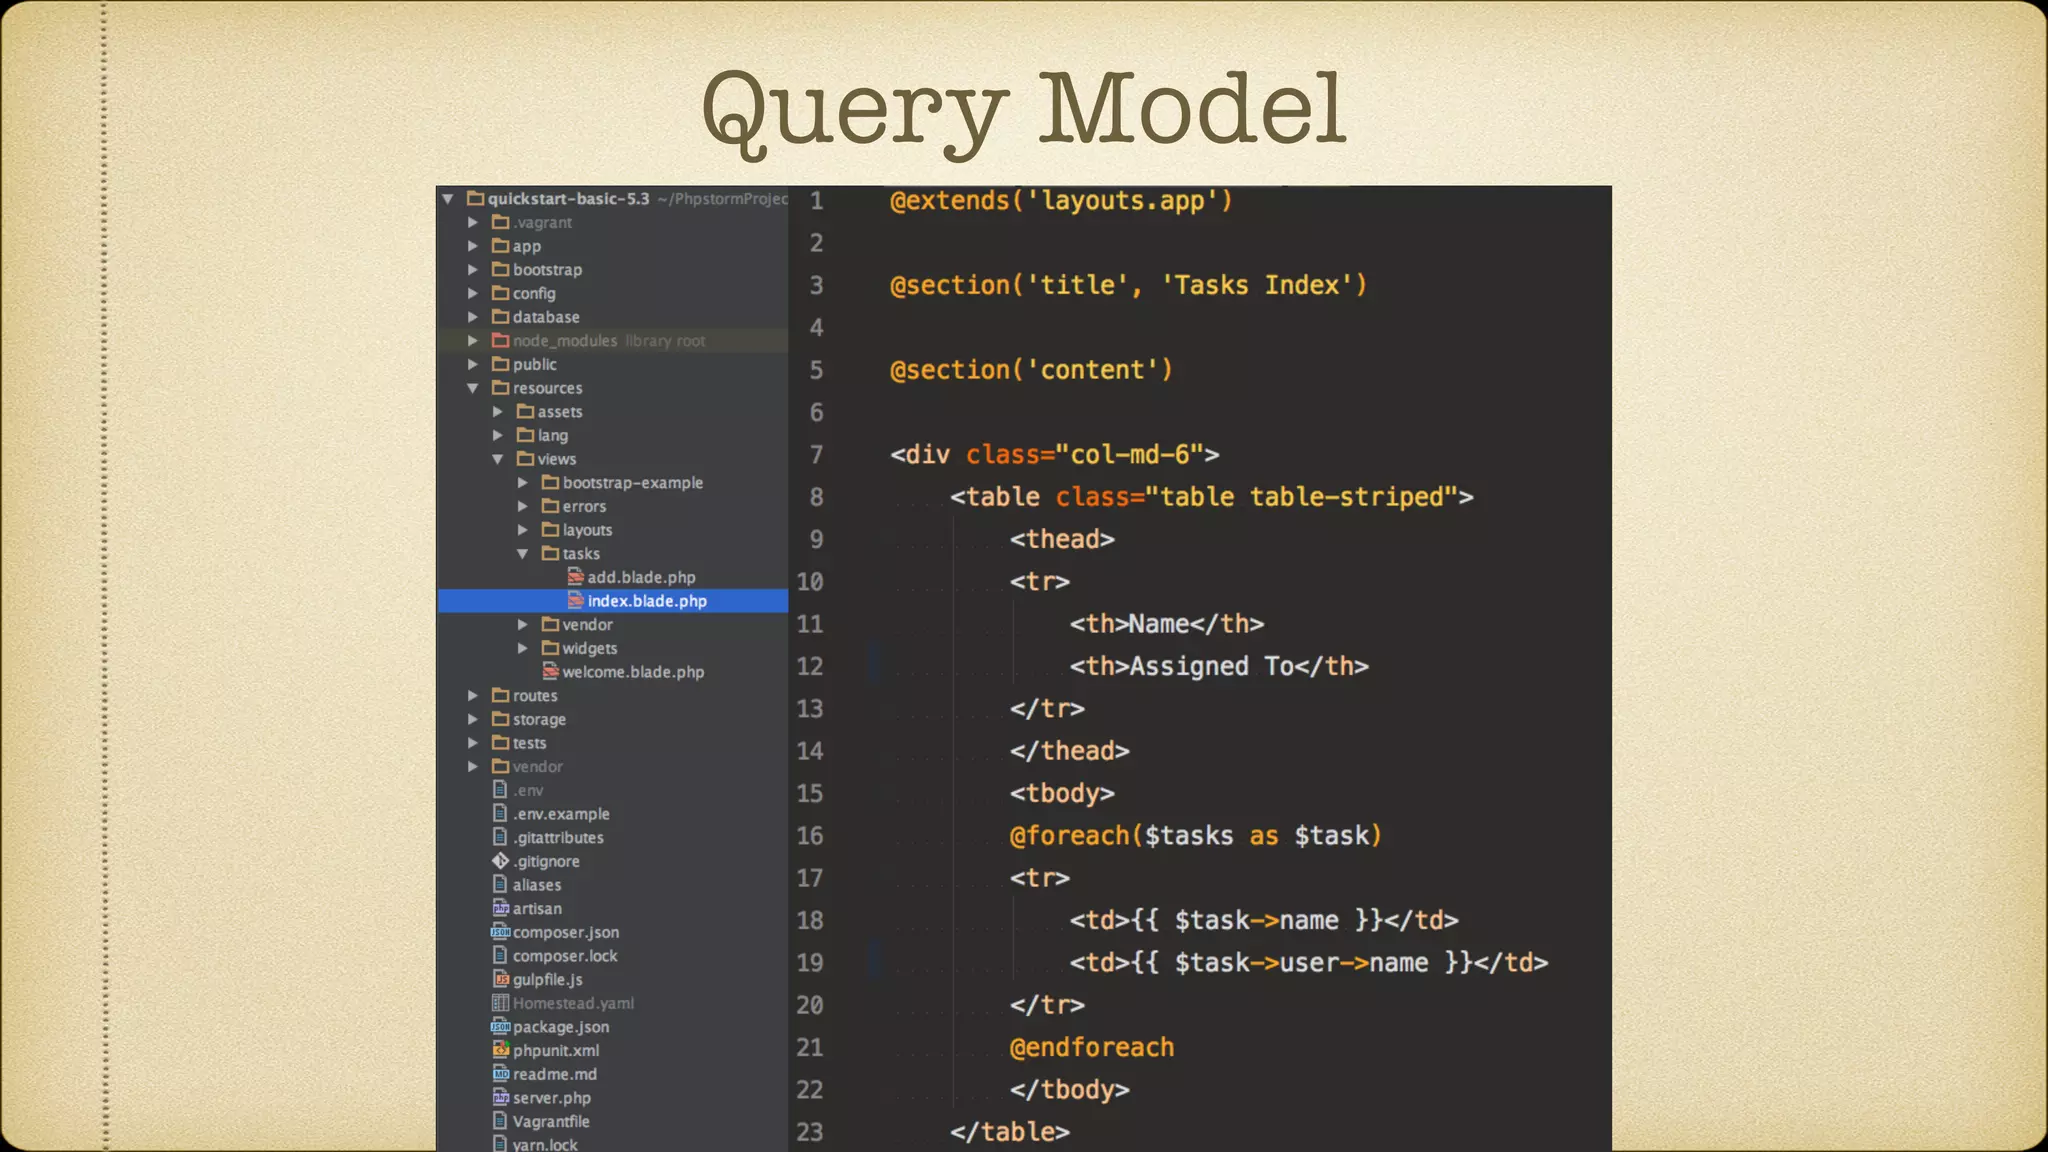2048x1152 pixels.
Task: Click the Vagrantfile file icon
Action: [501, 1121]
